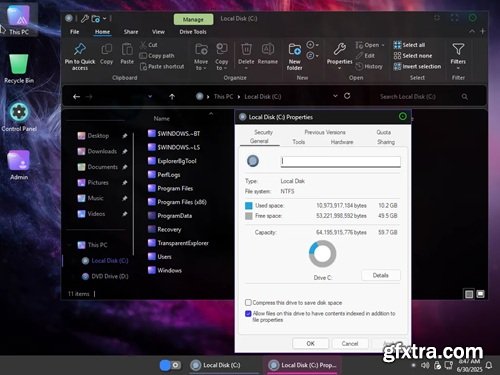Switch to the Share ribbon tab

pos(131,32)
